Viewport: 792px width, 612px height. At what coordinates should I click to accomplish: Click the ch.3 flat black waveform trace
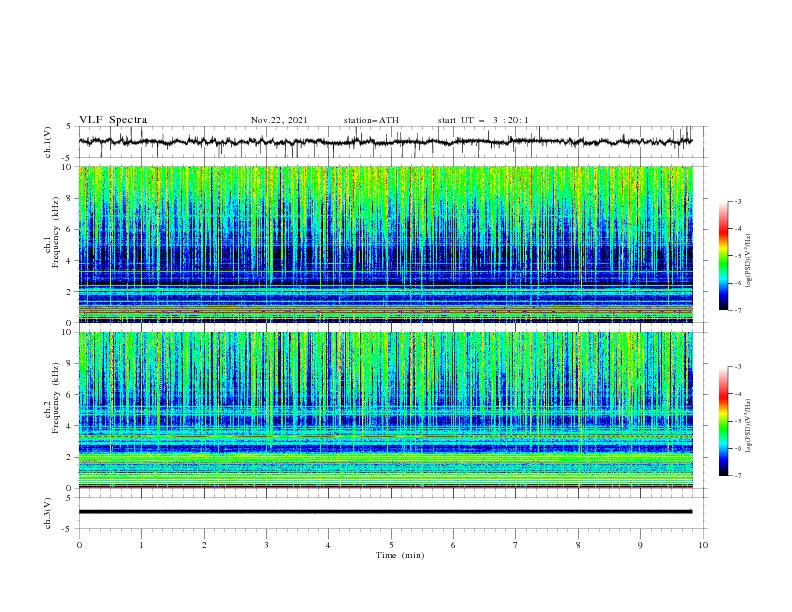coord(385,512)
